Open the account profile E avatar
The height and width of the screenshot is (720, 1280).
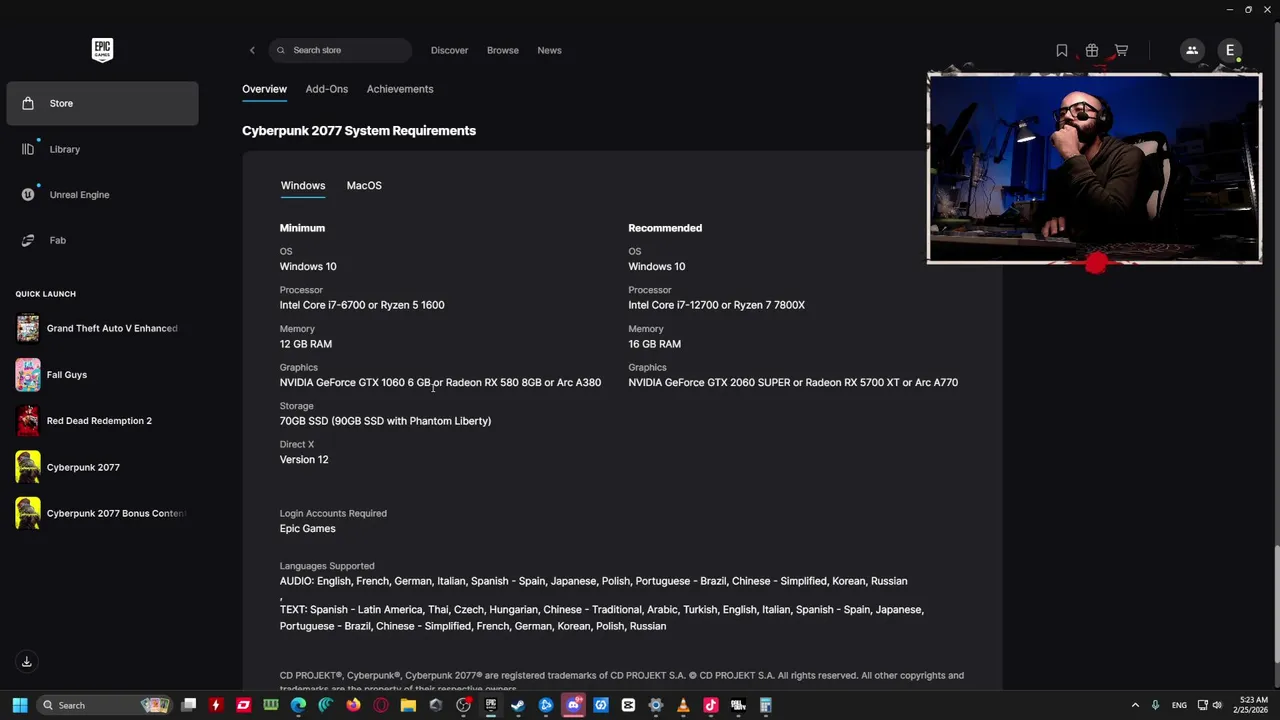click(x=1230, y=50)
